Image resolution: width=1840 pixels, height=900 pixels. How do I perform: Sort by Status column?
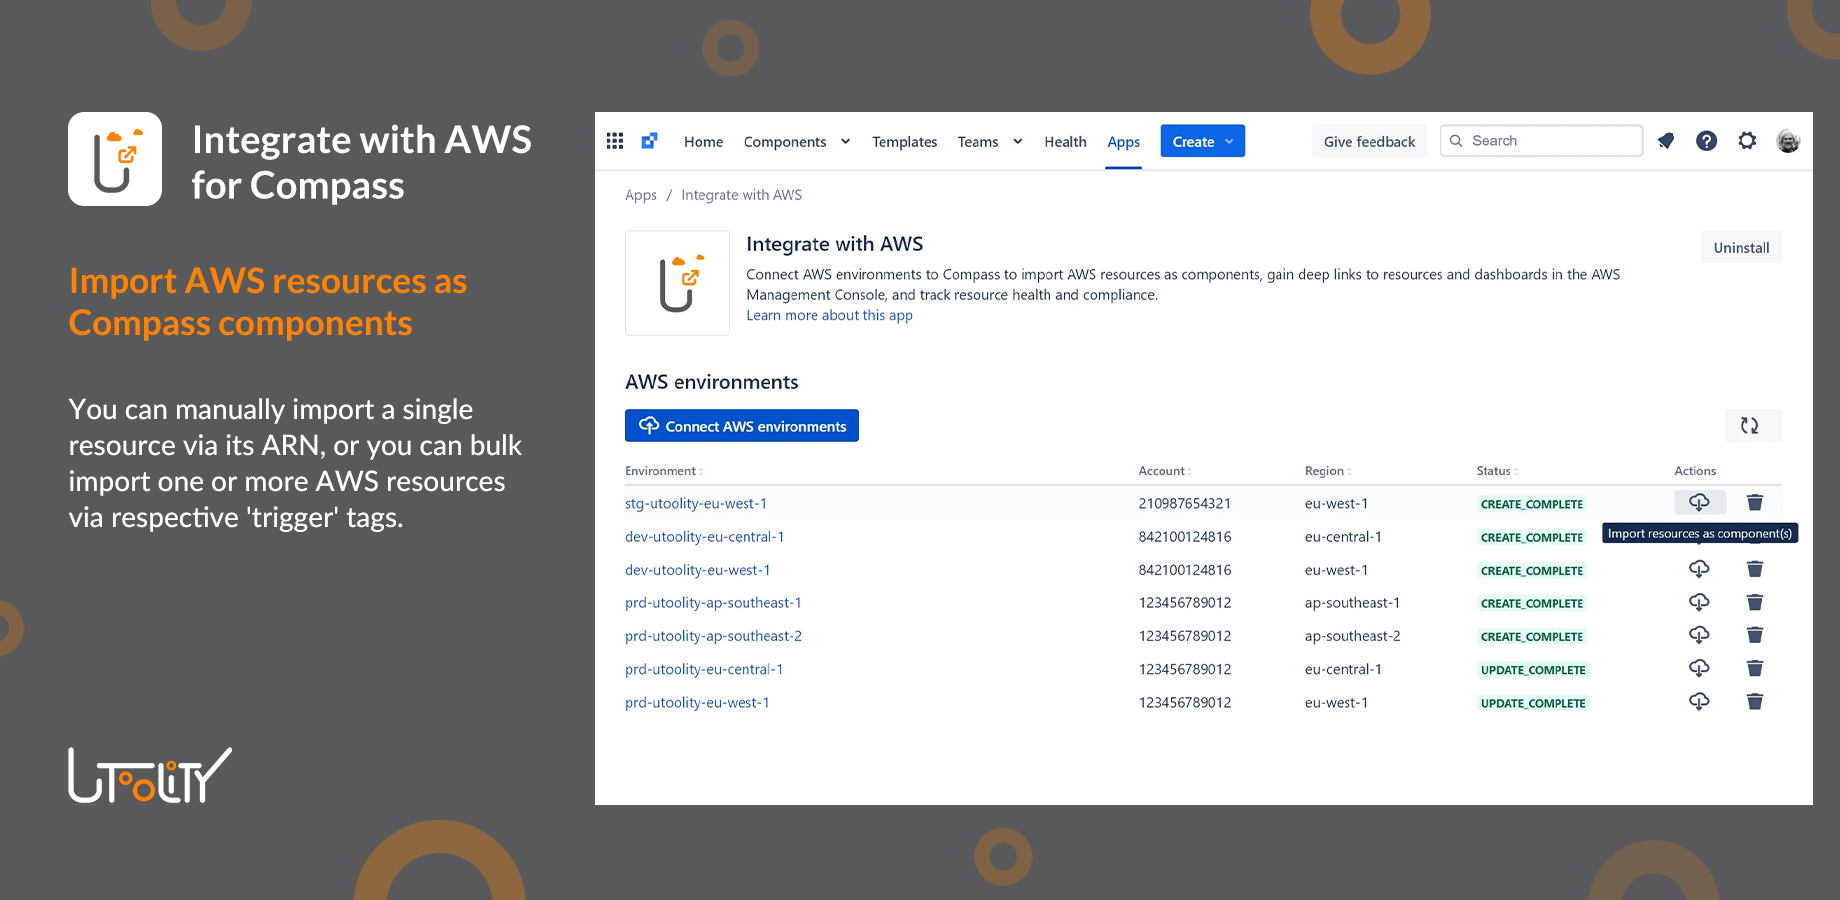pyautogui.click(x=1497, y=471)
